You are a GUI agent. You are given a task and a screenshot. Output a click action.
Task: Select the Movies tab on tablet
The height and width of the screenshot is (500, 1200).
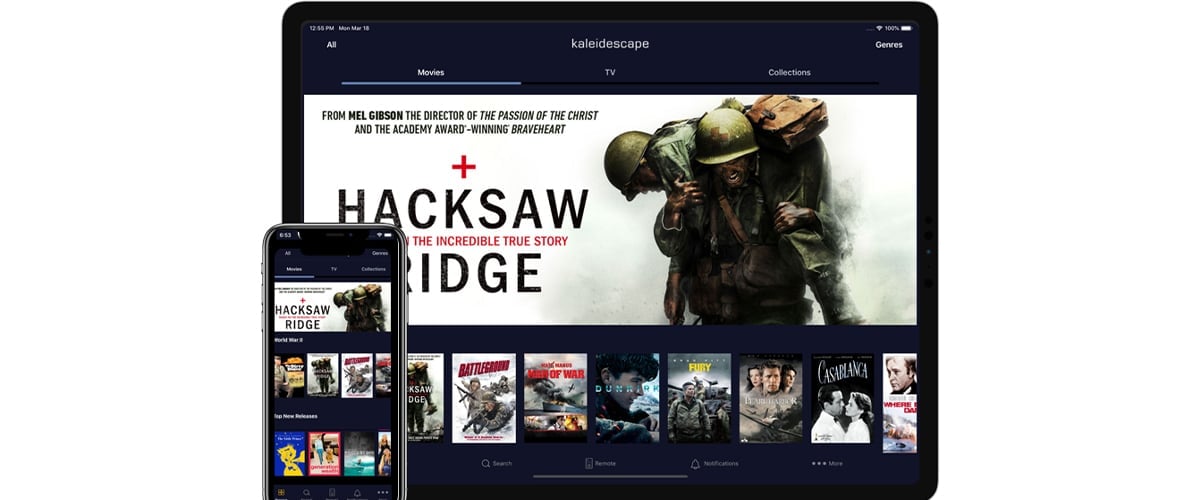[x=430, y=73]
